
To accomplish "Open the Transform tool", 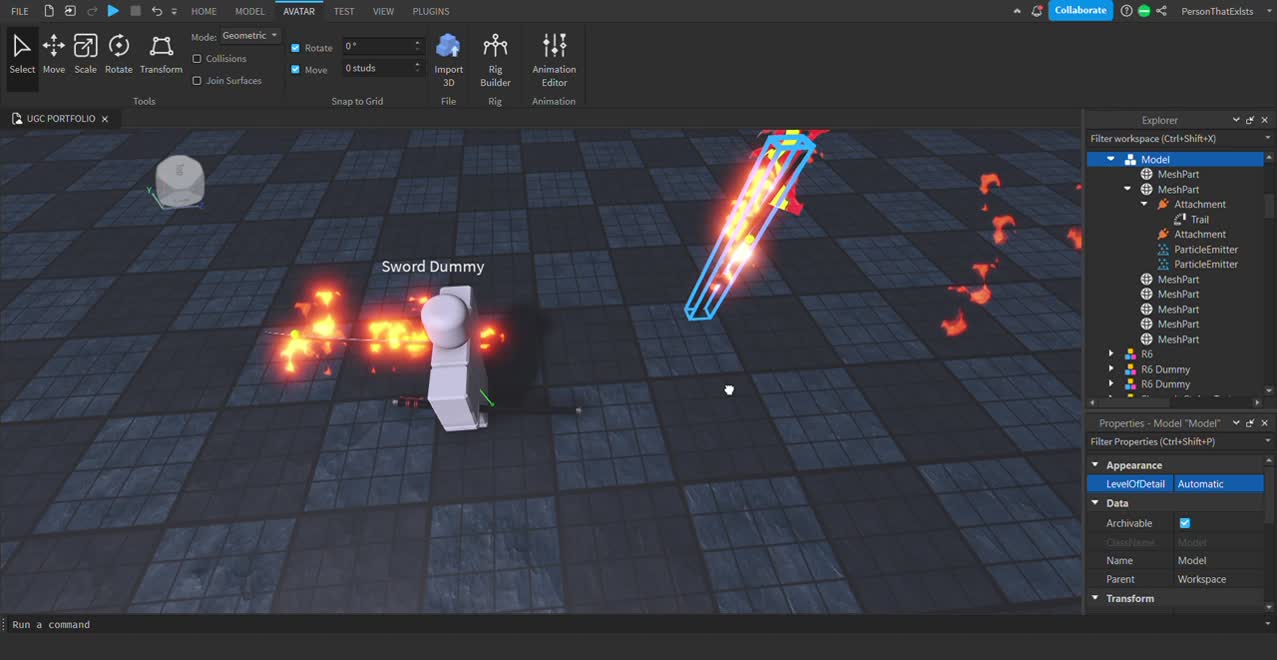I will [x=160, y=50].
